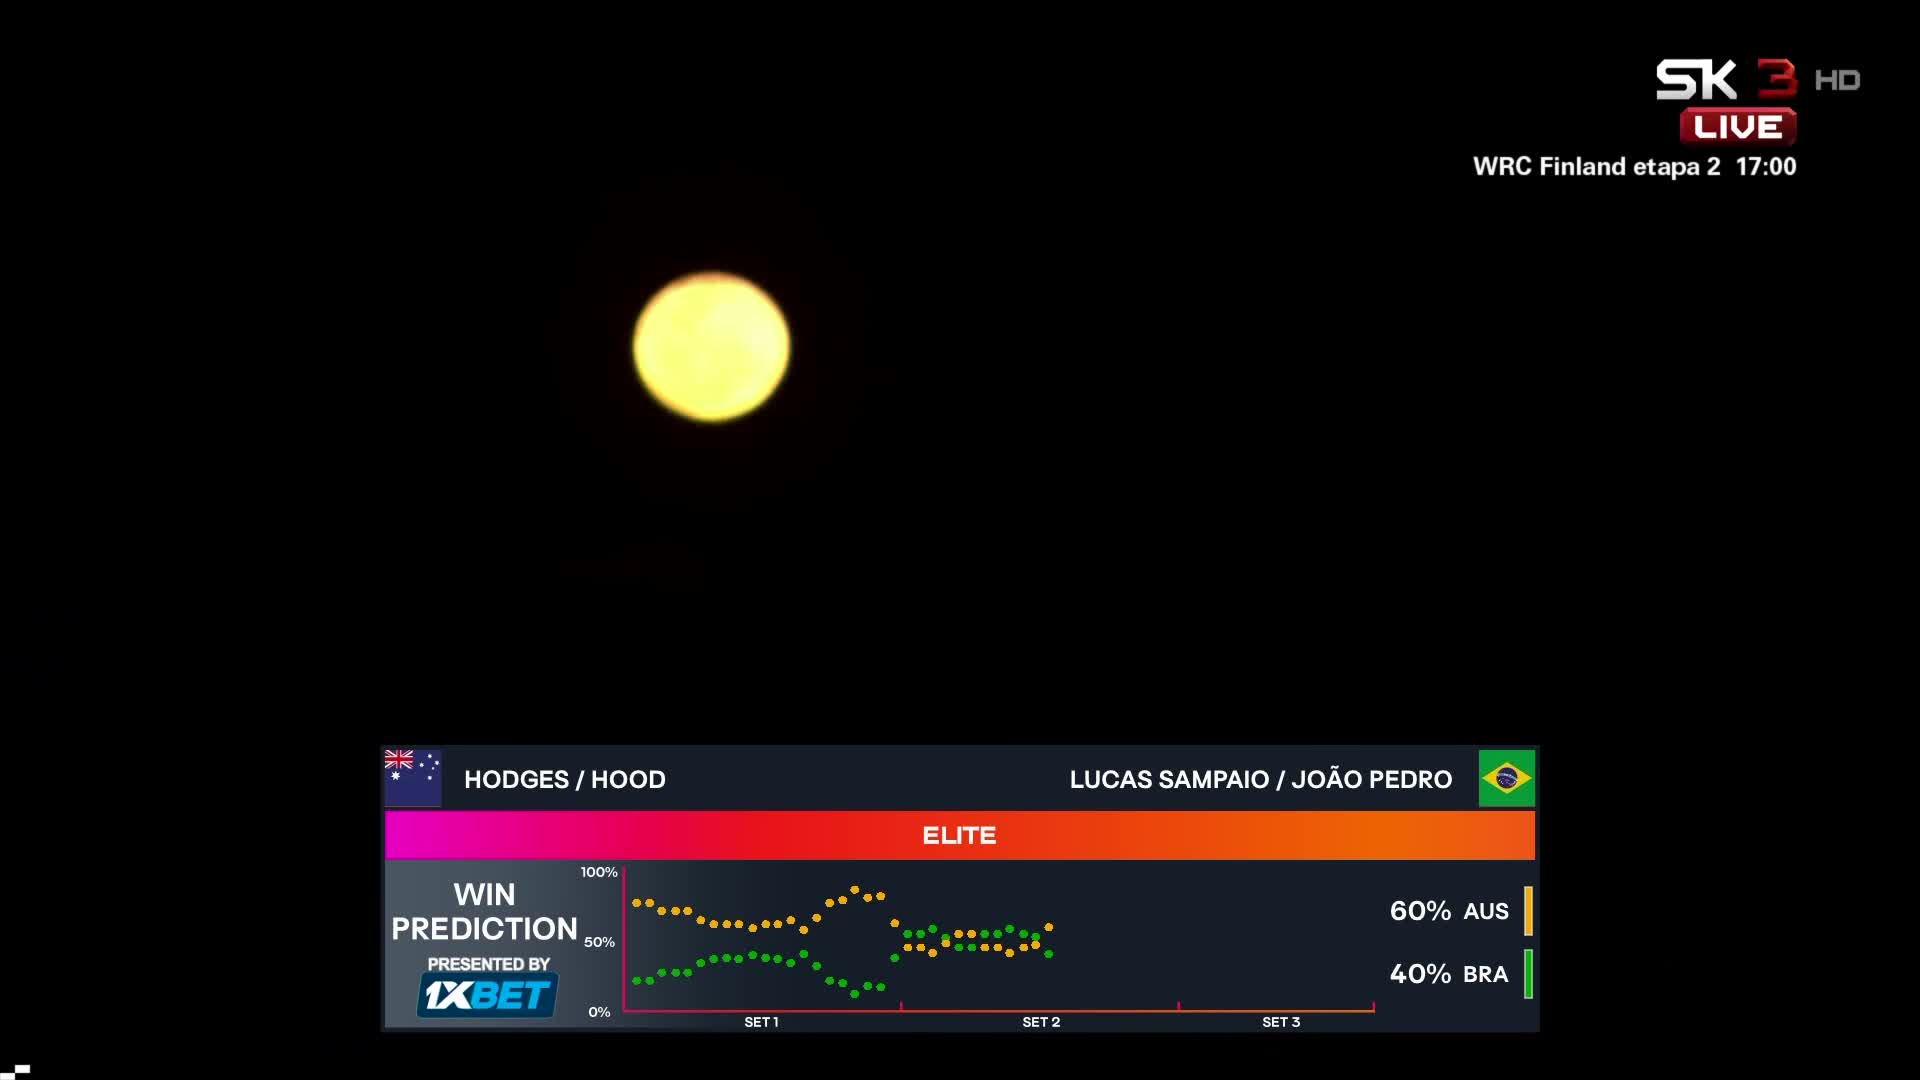
Task: Click the WRC Finland etapa 2 17:00 text
Action: click(1635, 166)
